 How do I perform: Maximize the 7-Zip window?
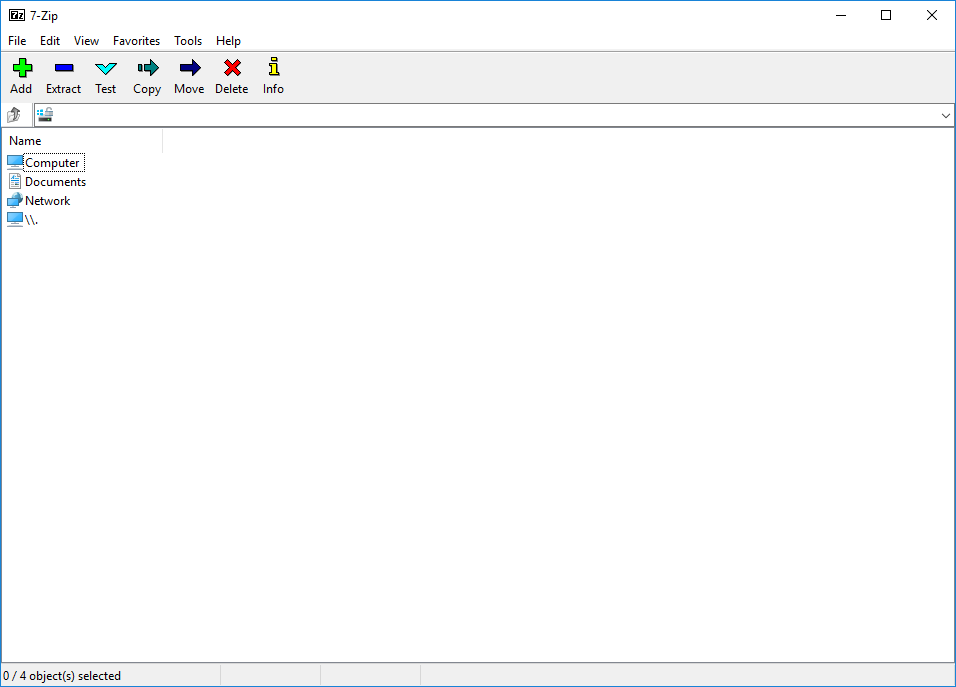click(886, 15)
